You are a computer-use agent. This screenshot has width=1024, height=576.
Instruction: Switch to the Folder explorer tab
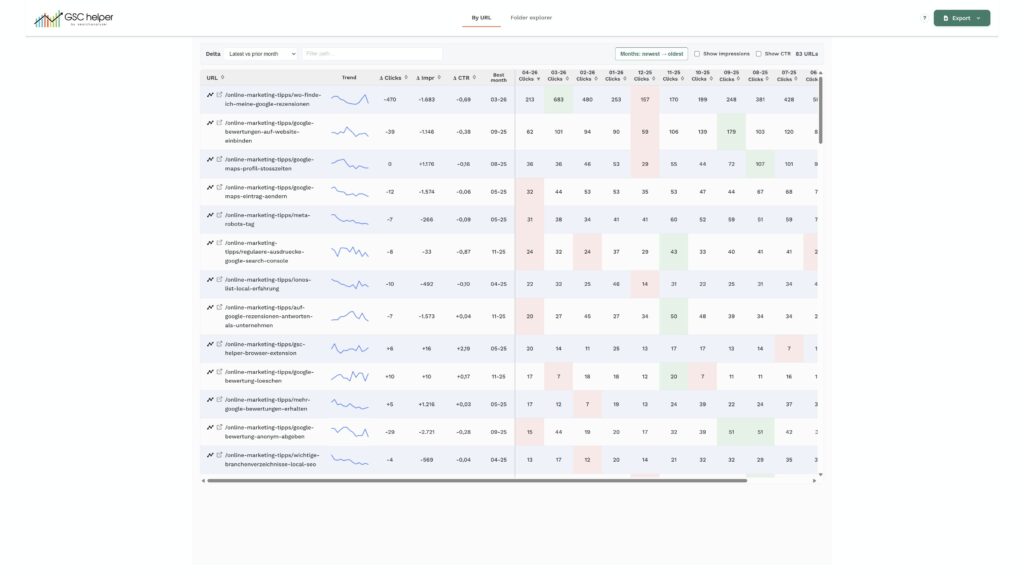(x=531, y=18)
